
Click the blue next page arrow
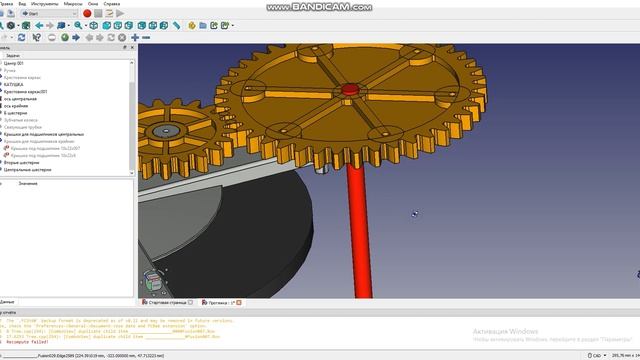[x=76, y=37]
